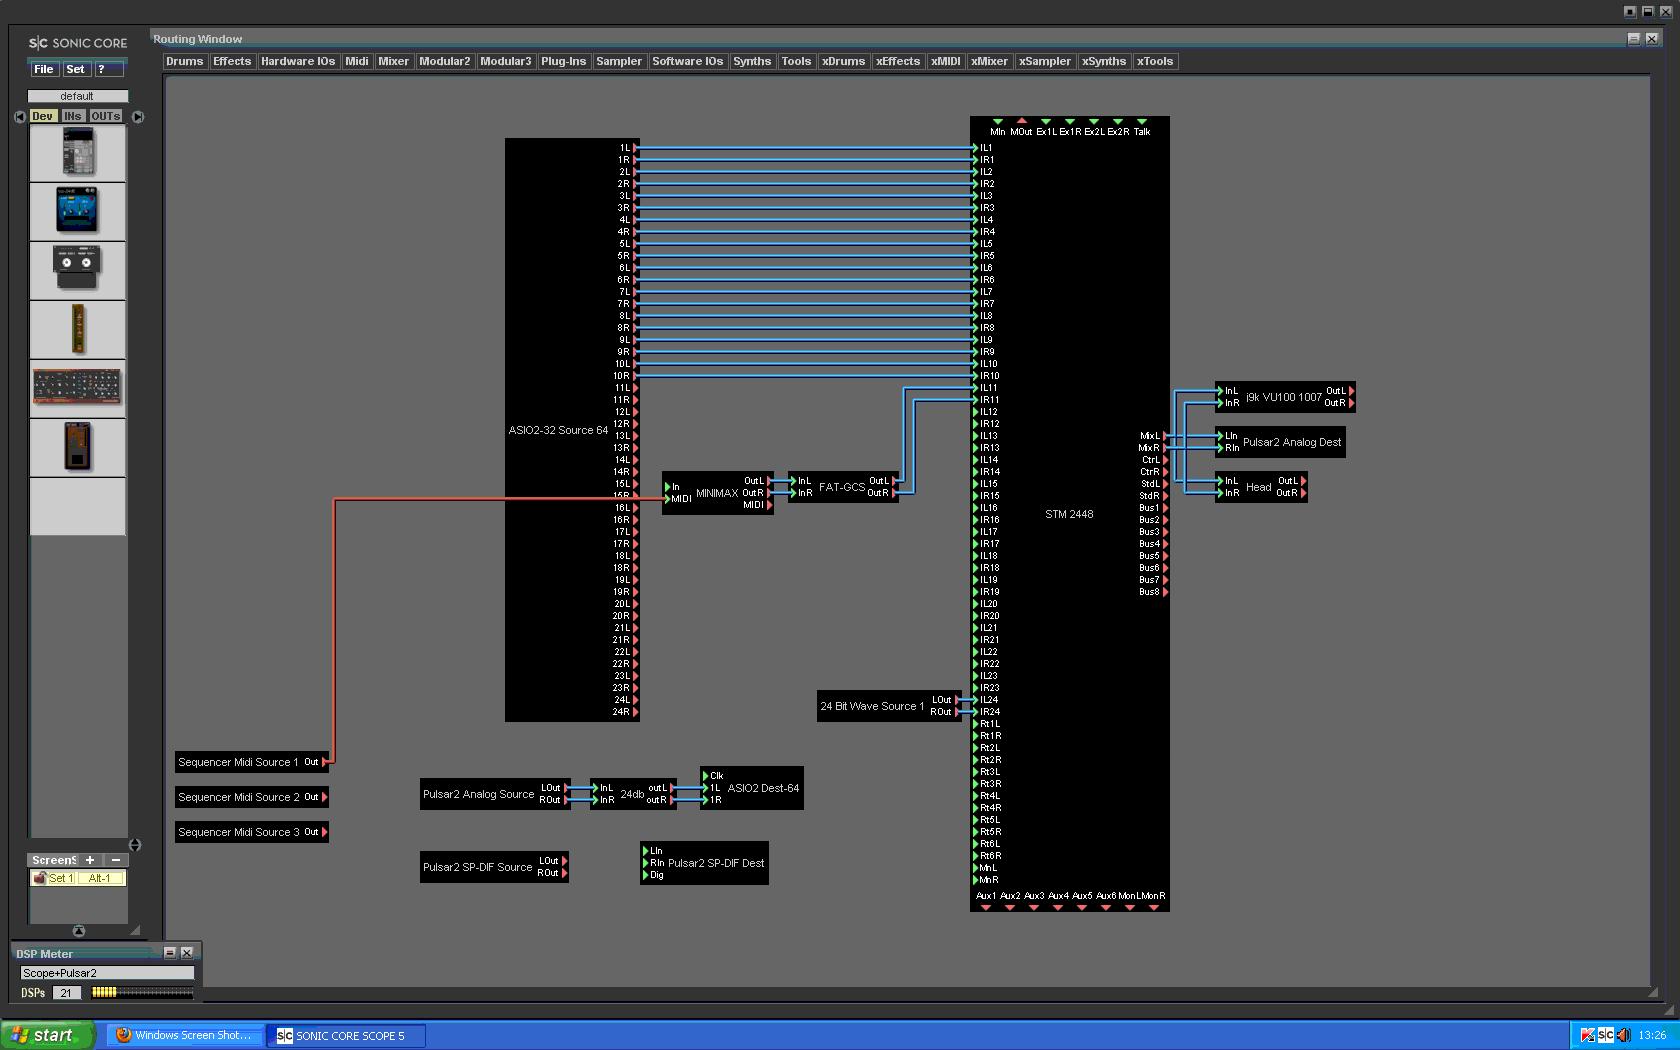
Task: Click Sequencer Midi Source 3 Out port
Action: 325,832
